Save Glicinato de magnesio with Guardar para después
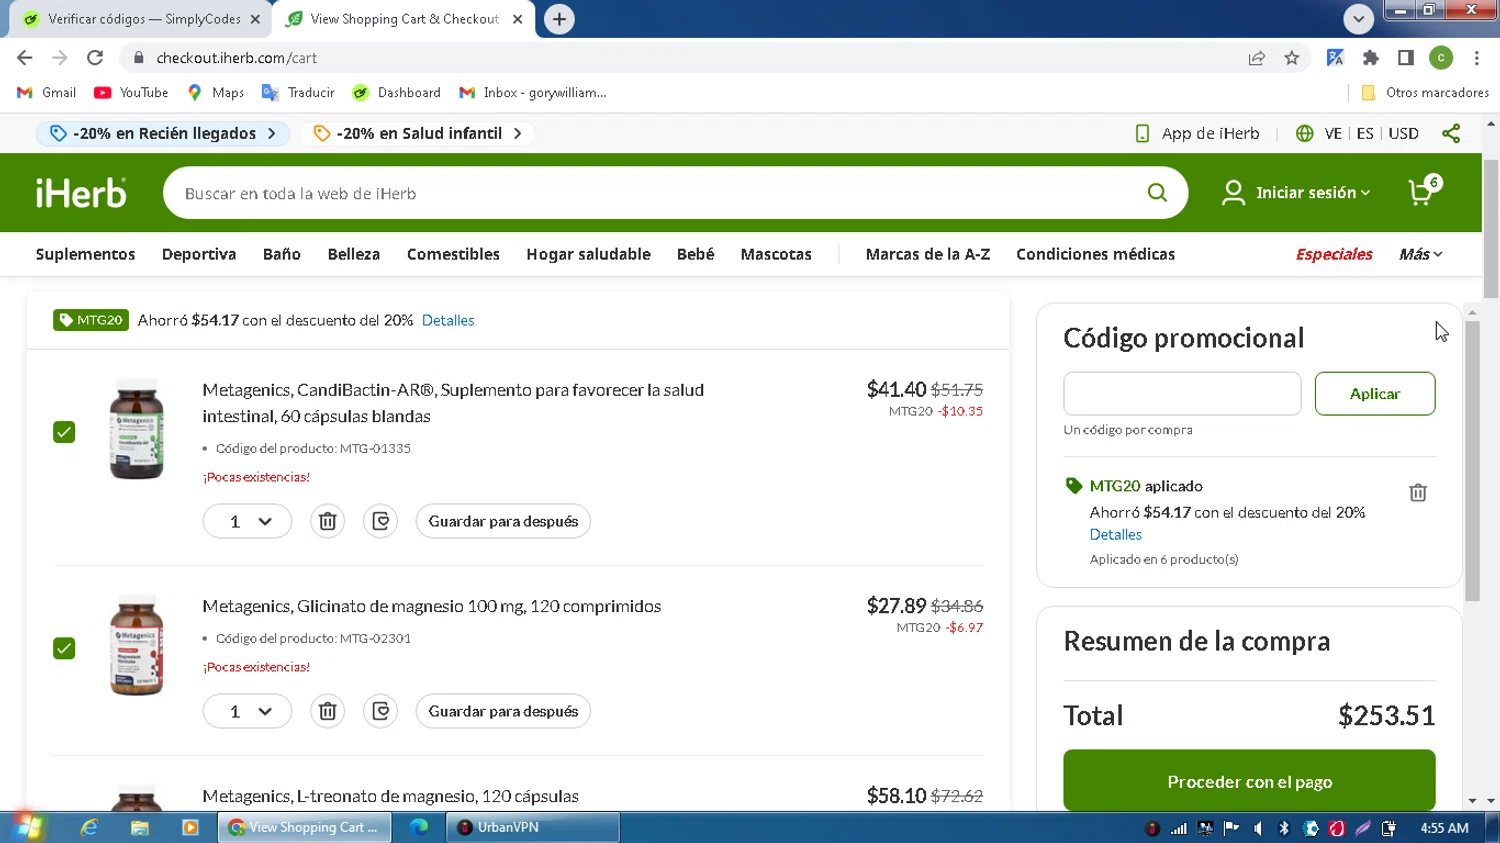 click(503, 711)
